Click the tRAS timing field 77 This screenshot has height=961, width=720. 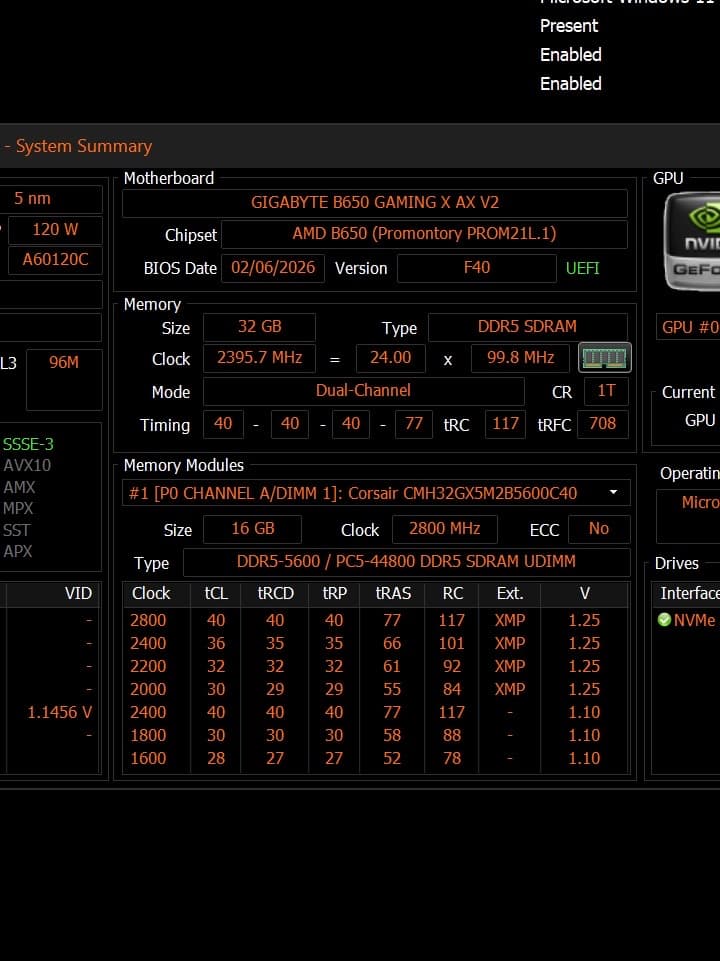[414, 424]
